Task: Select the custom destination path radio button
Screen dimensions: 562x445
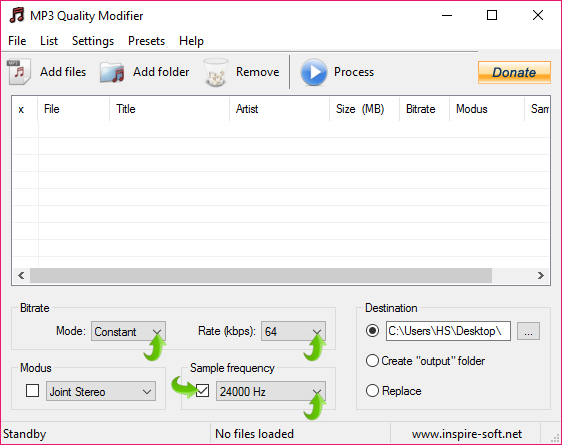Action: (372, 330)
